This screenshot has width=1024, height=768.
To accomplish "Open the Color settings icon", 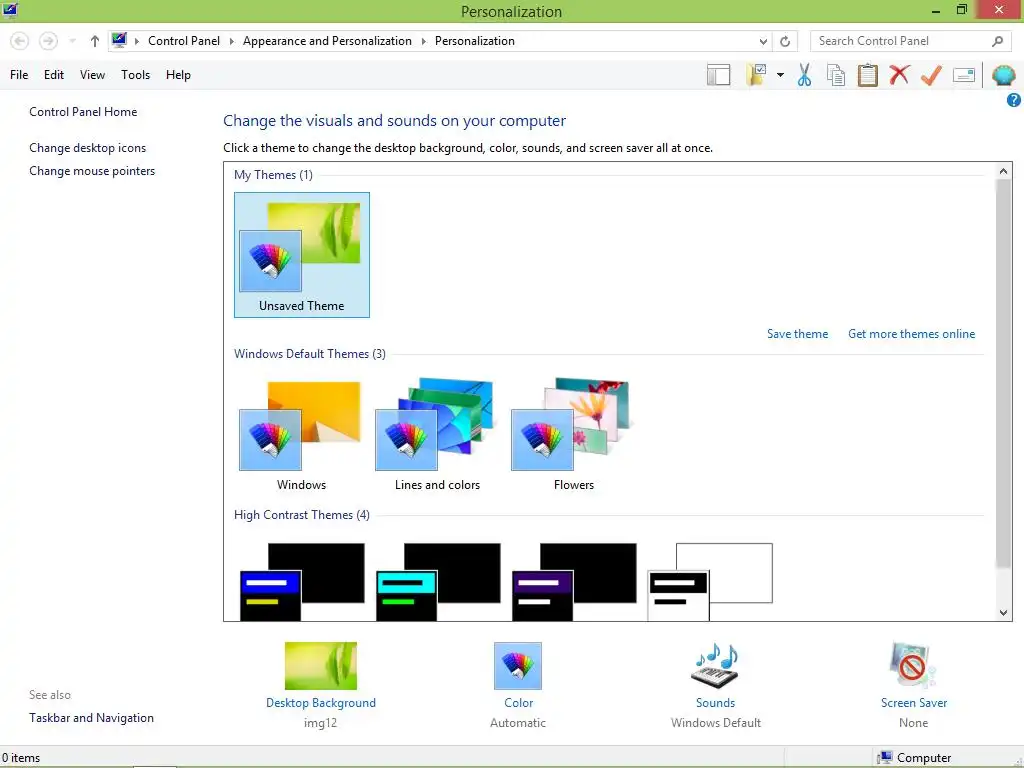I will click(x=518, y=666).
